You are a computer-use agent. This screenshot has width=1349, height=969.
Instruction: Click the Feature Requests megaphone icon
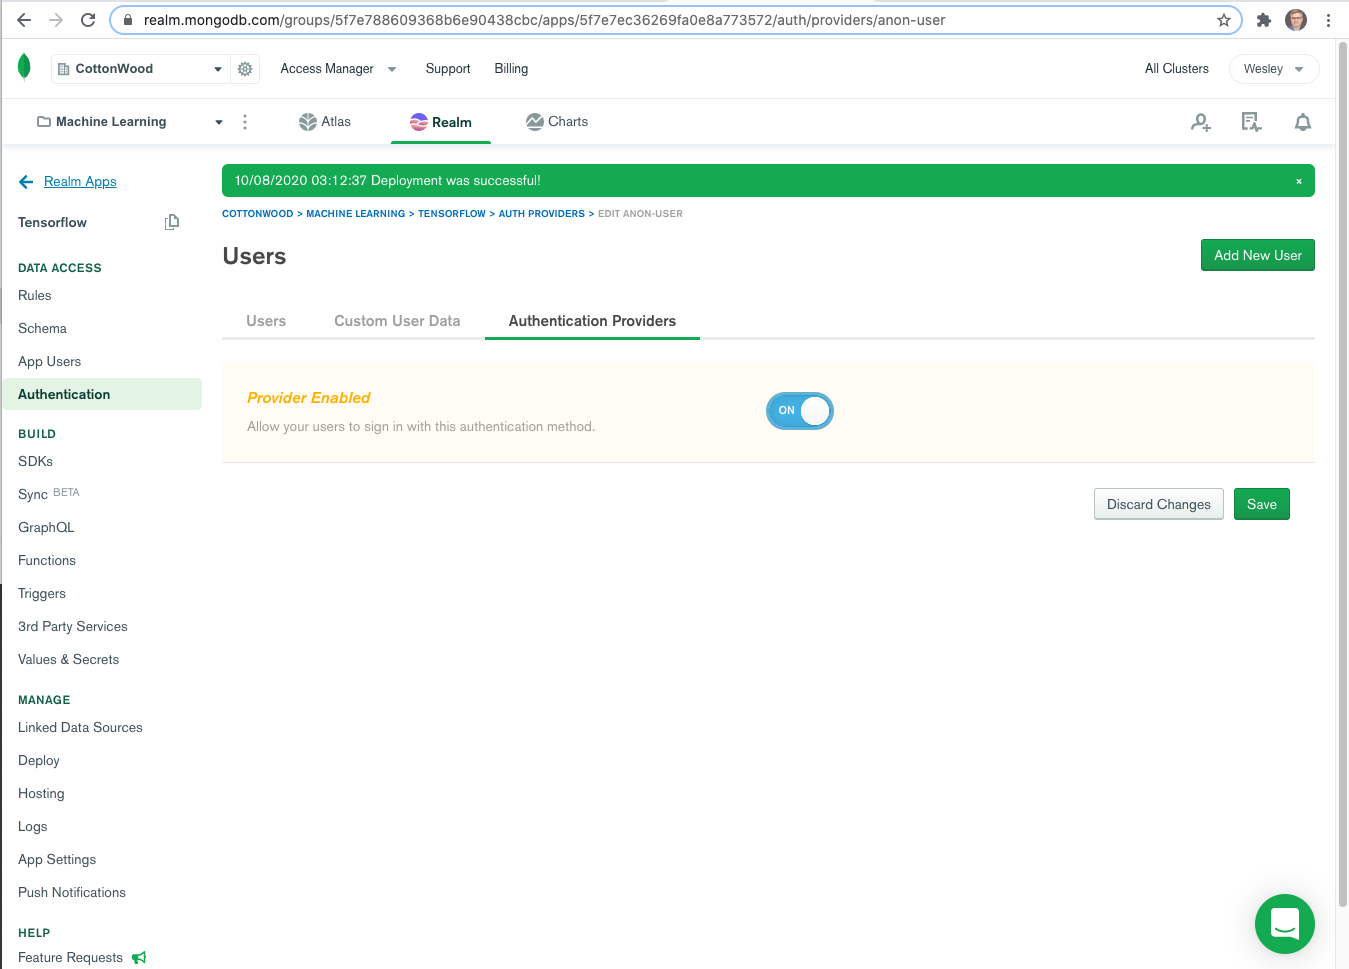click(139, 958)
